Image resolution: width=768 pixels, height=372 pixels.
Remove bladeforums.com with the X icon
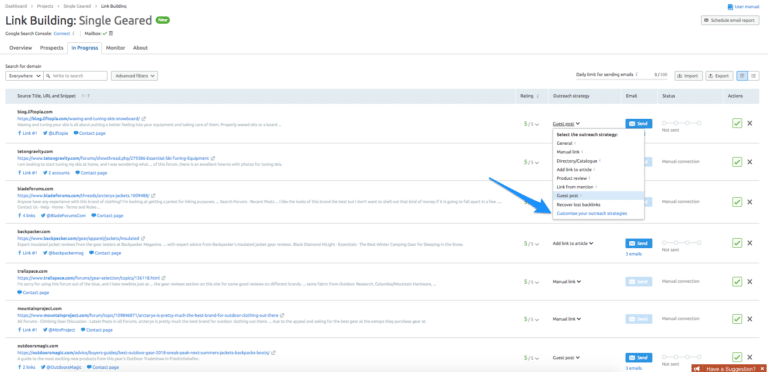(x=749, y=202)
